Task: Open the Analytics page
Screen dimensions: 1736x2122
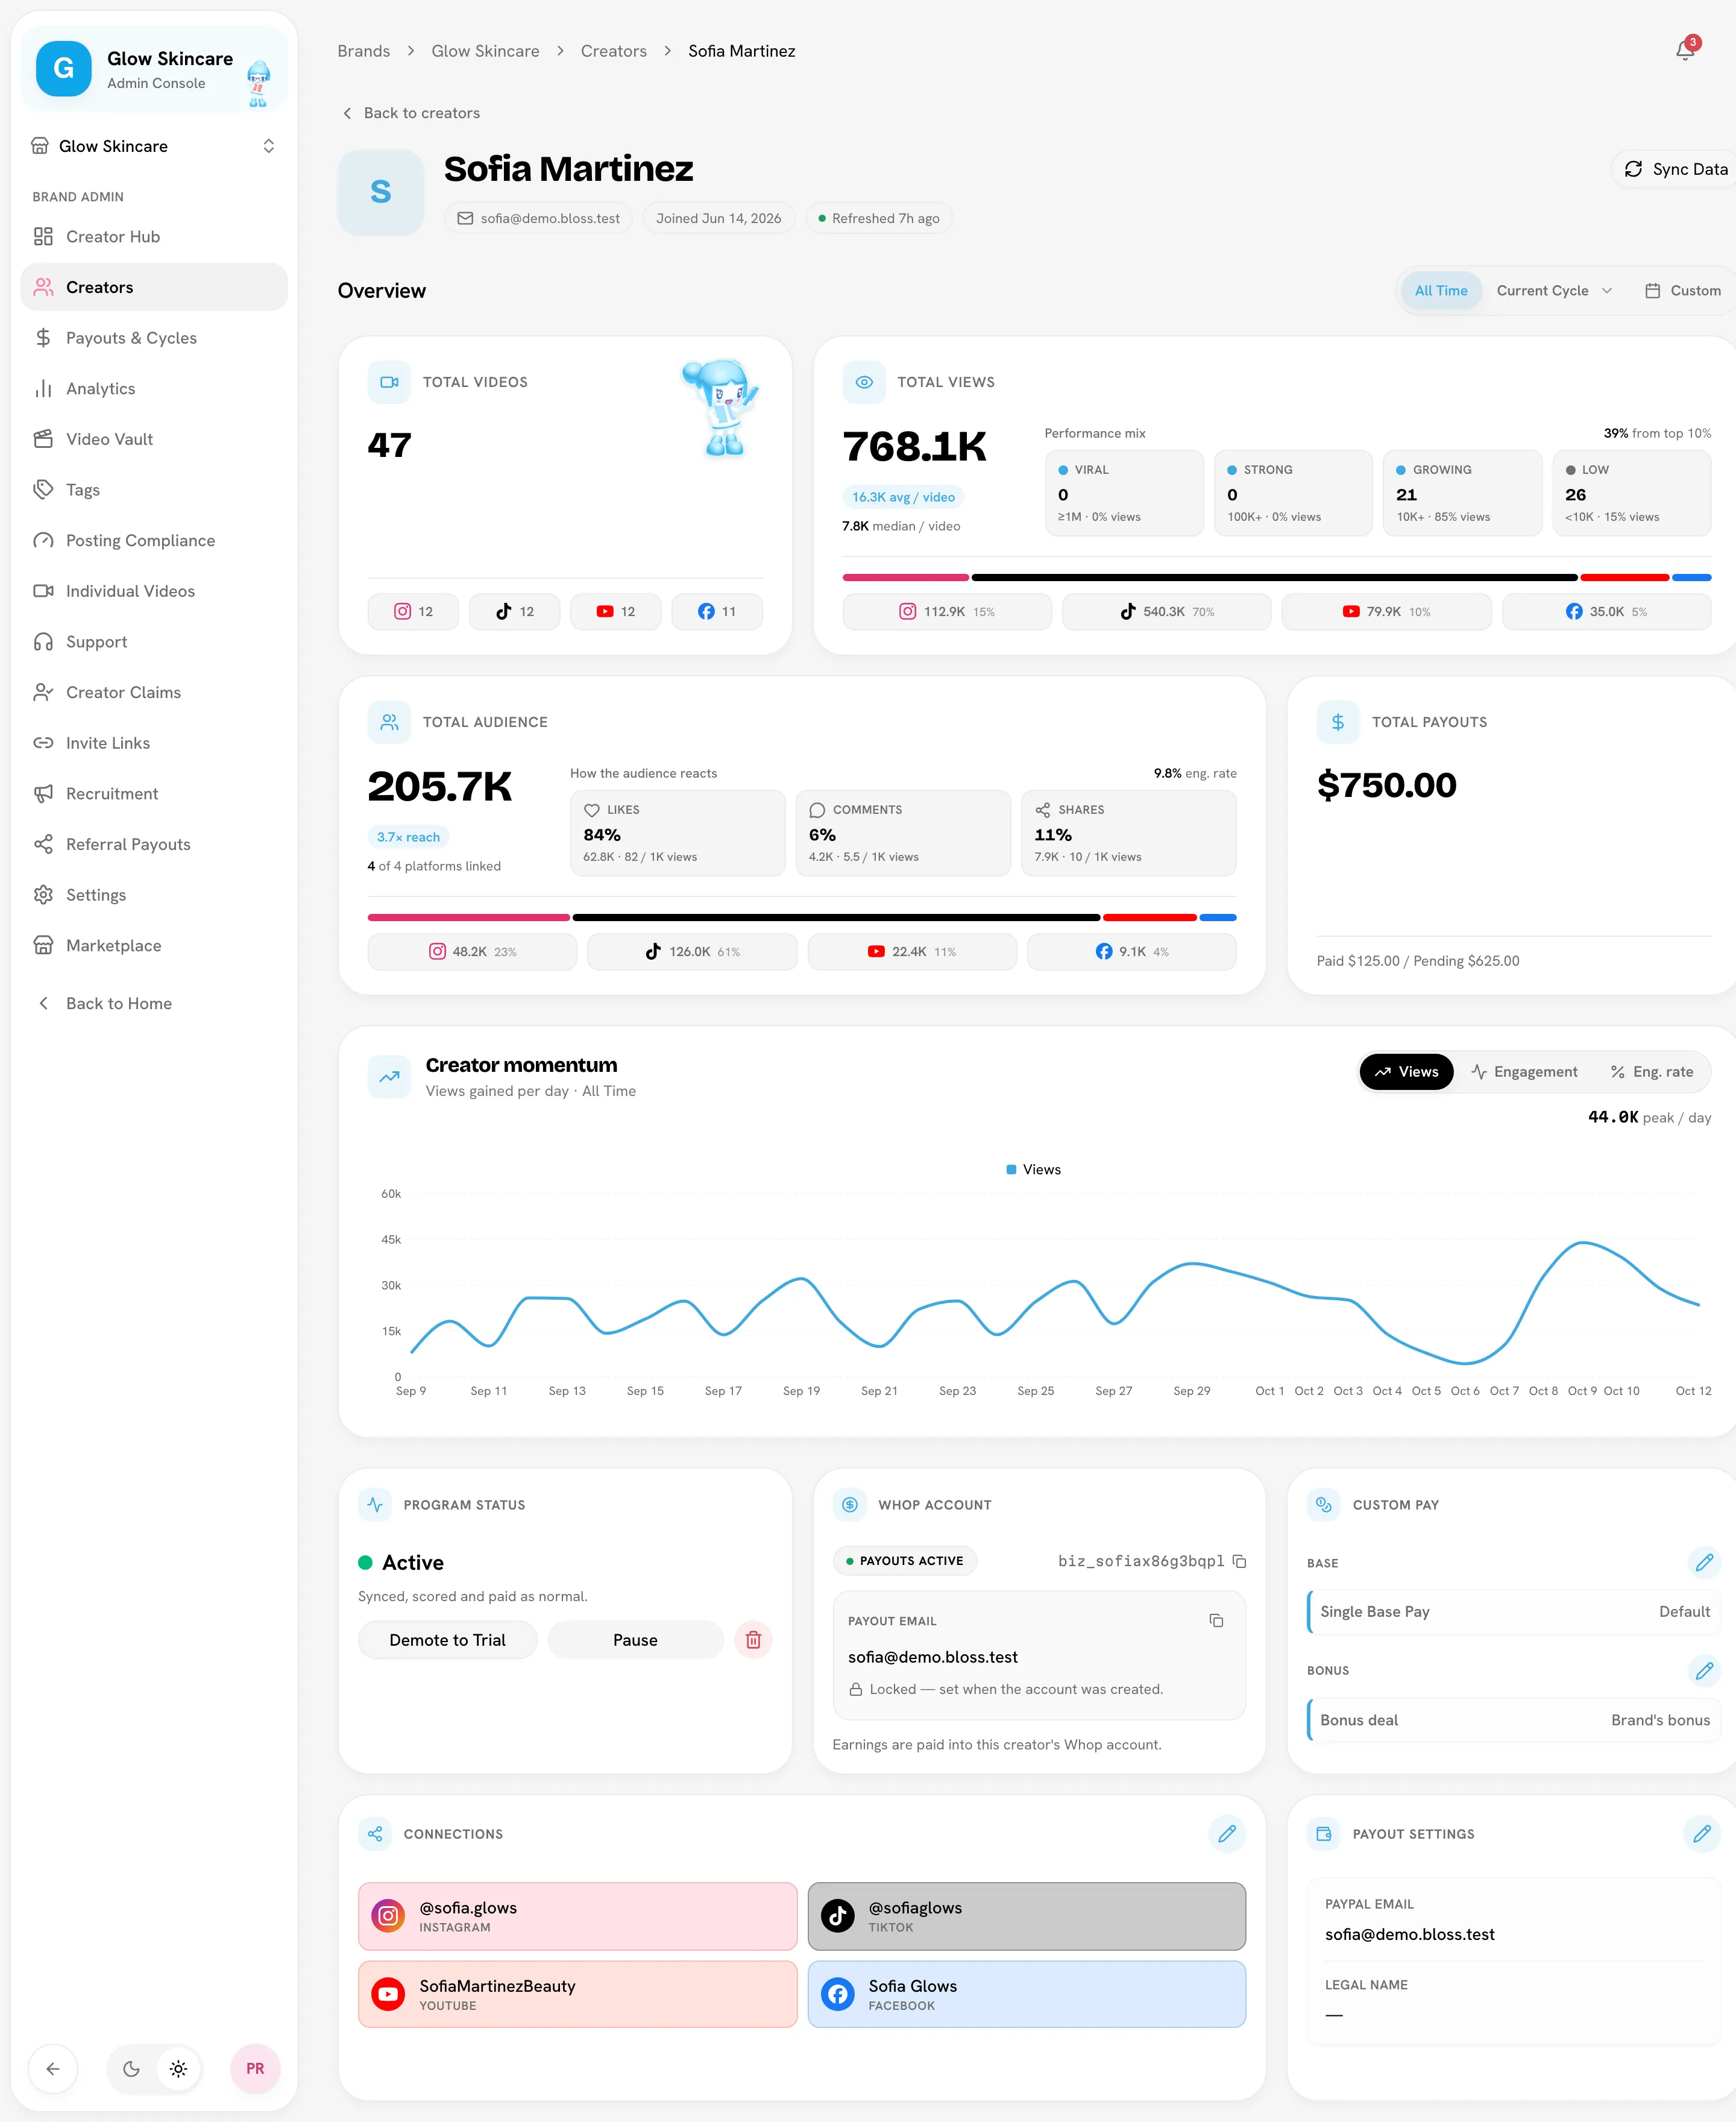Action: [x=154, y=389]
